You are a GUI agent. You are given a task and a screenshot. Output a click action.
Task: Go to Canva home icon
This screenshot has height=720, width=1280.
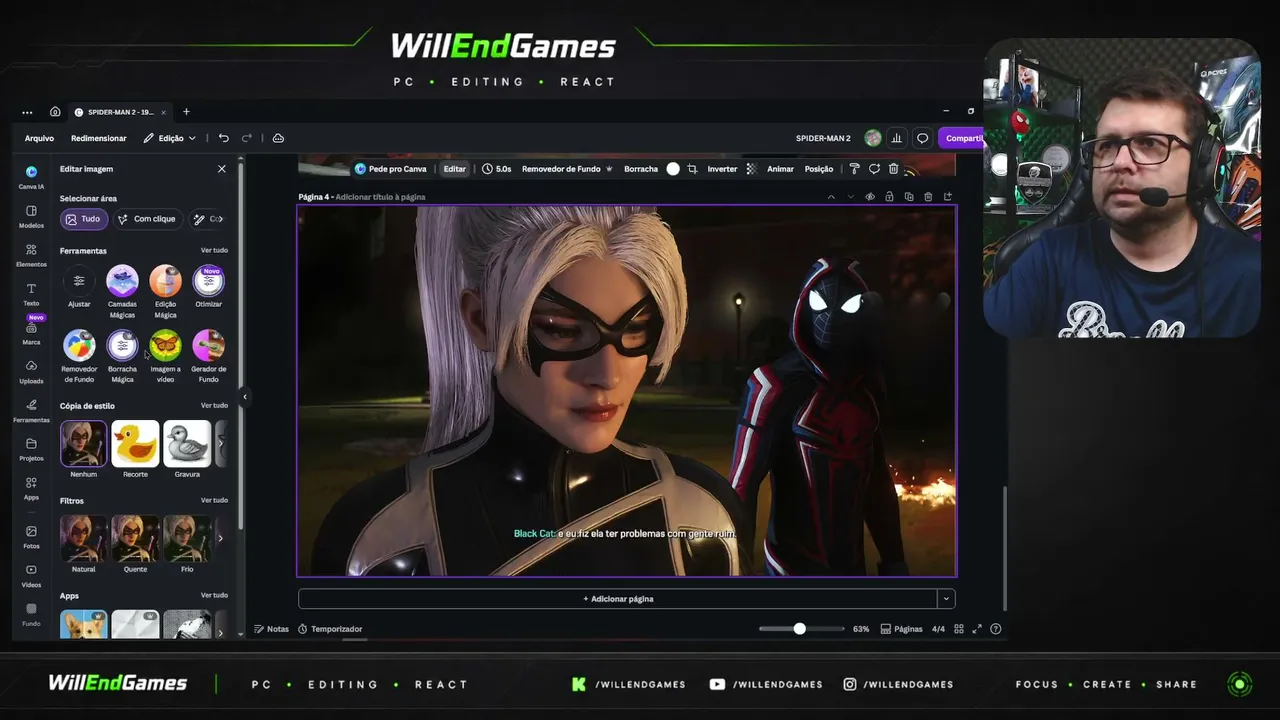coord(55,112)
